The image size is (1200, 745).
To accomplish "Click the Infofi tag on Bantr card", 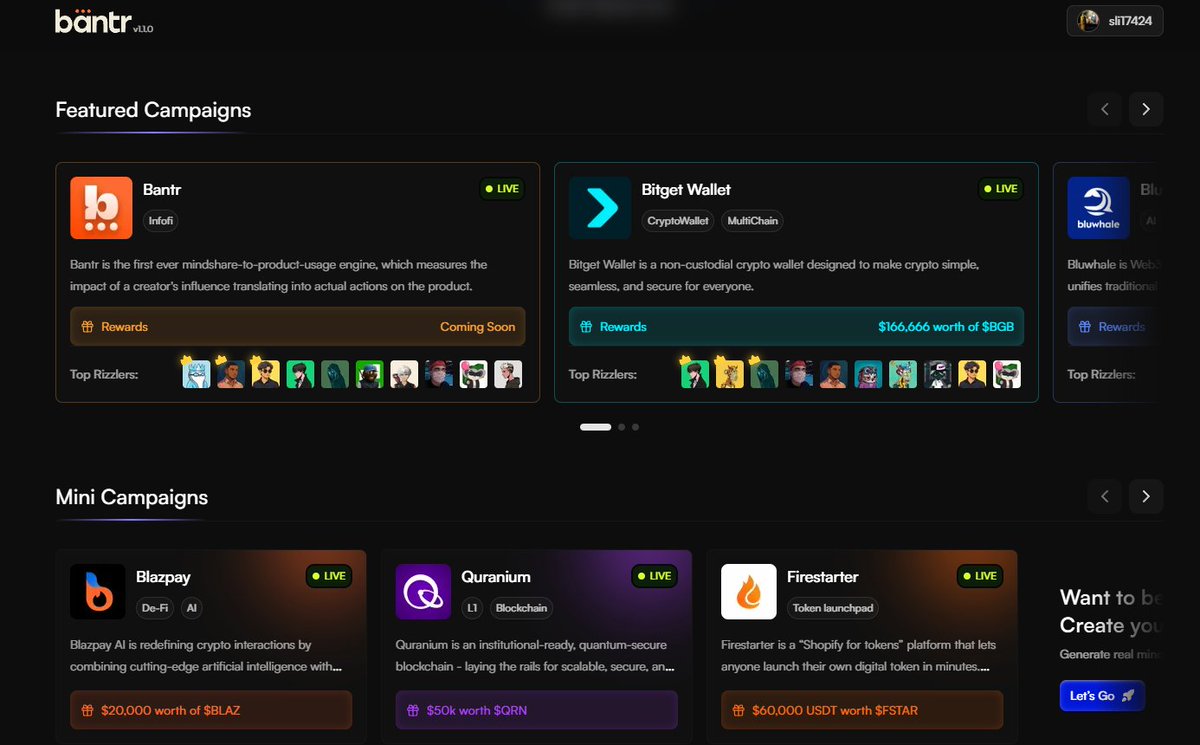I will point(160,221).
